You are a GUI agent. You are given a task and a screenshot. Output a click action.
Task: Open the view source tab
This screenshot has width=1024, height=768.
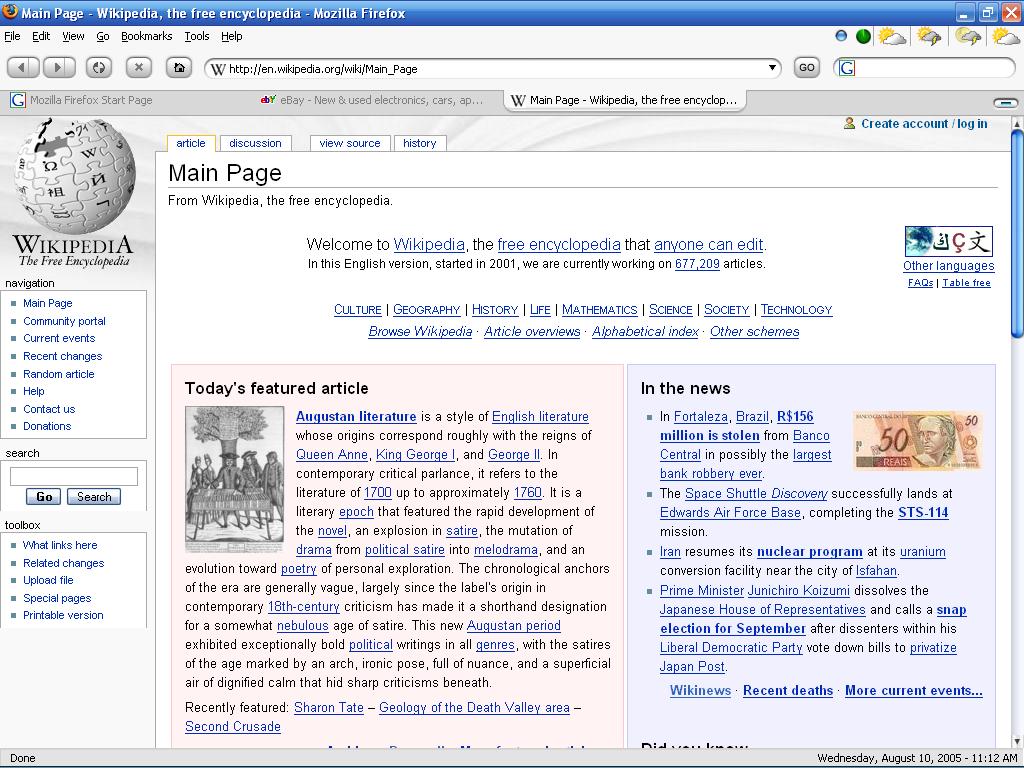(349, 143)
